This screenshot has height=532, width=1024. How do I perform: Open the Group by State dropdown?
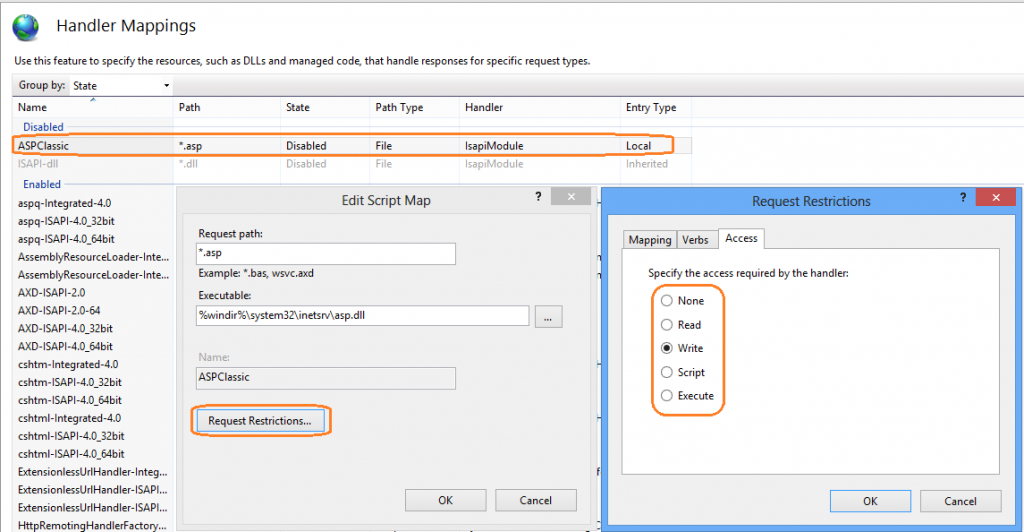tap(121, 86)
